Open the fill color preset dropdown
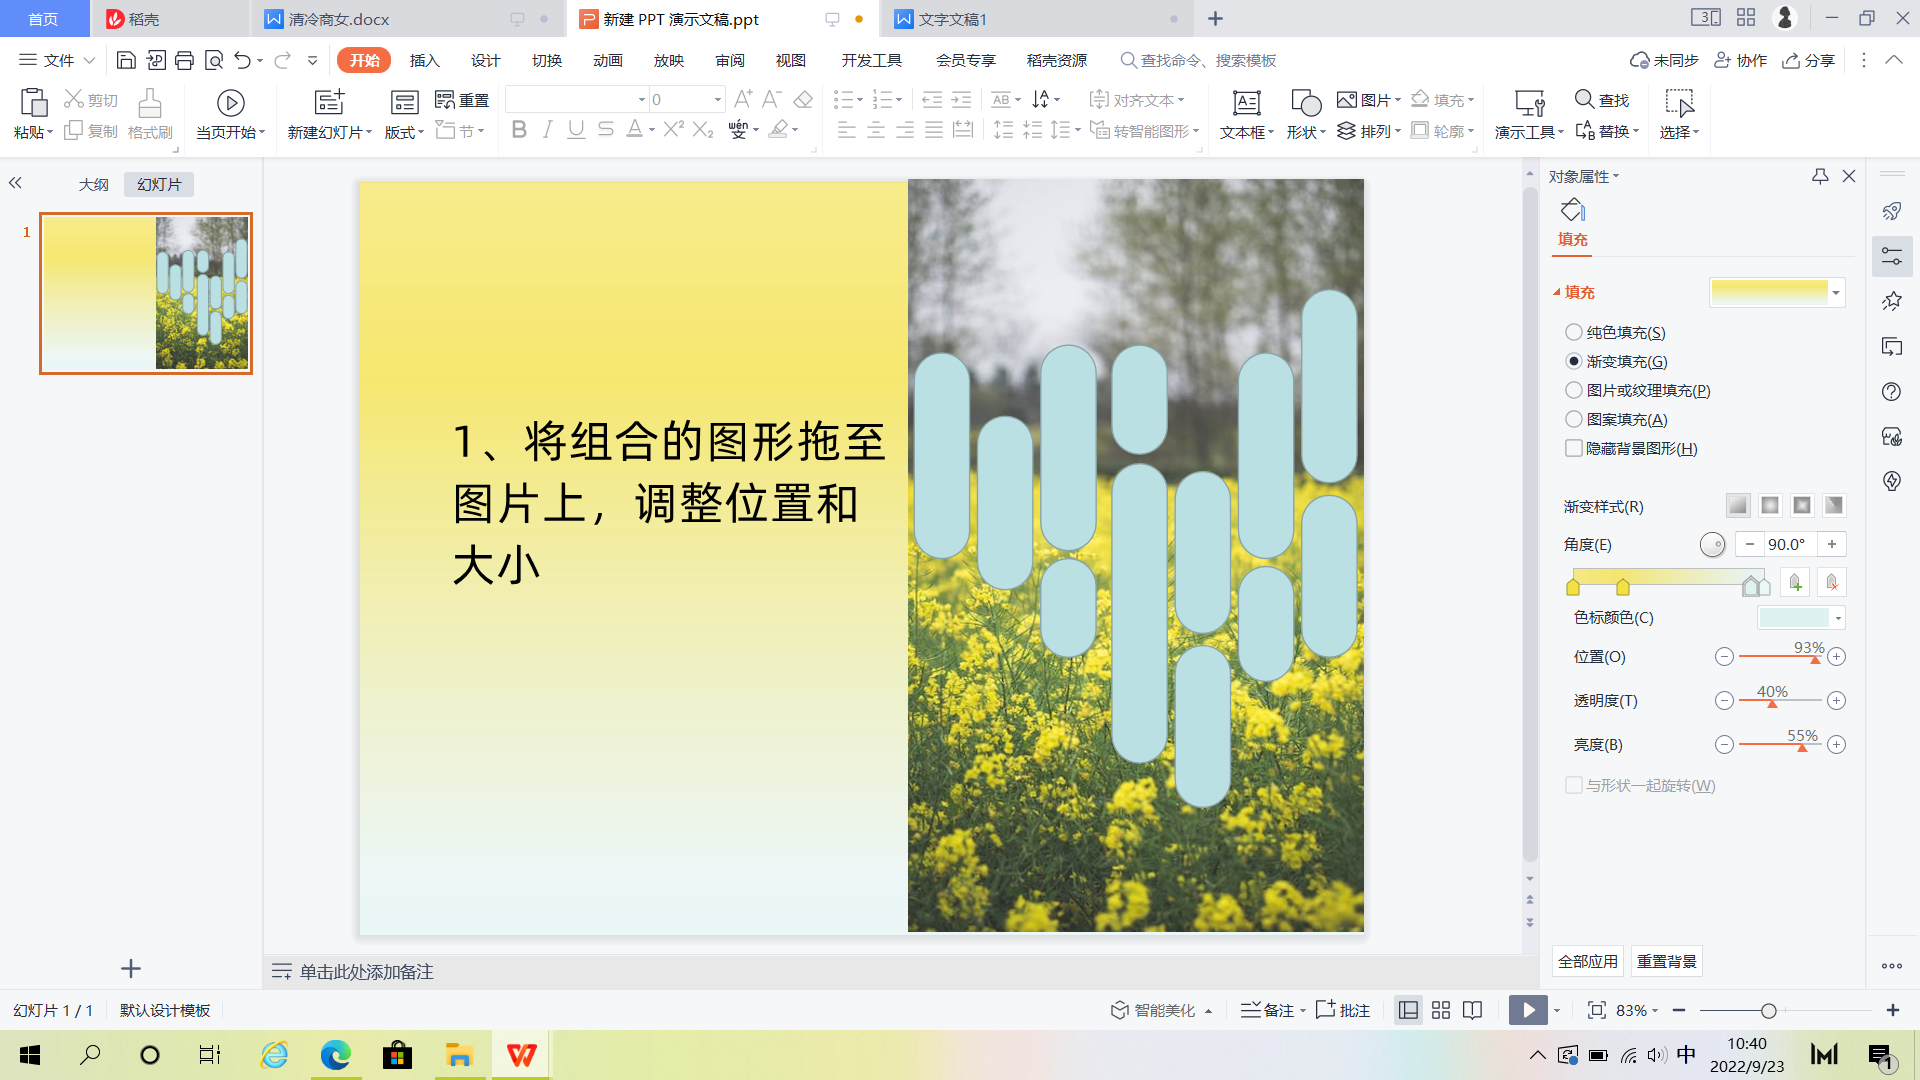The image size is (1920, 1080). (1836, 293)
